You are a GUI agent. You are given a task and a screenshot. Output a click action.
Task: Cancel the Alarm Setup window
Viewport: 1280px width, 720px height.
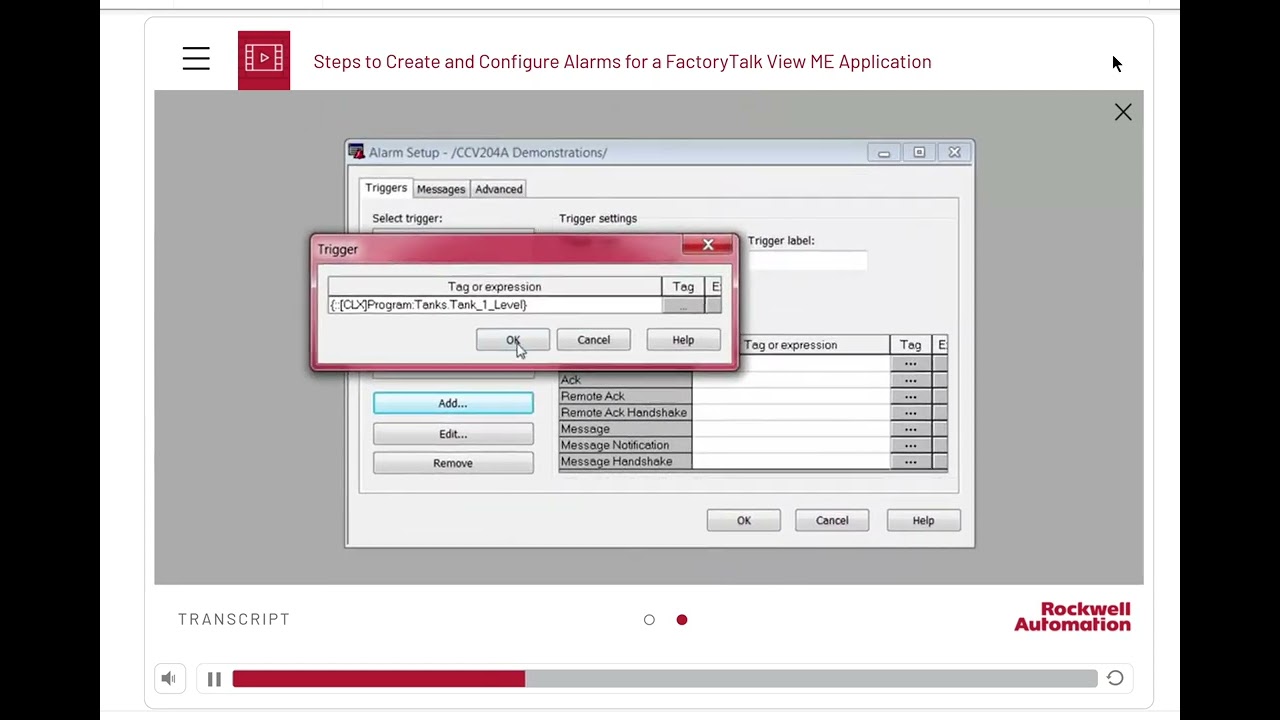click(x=832, y=520)
